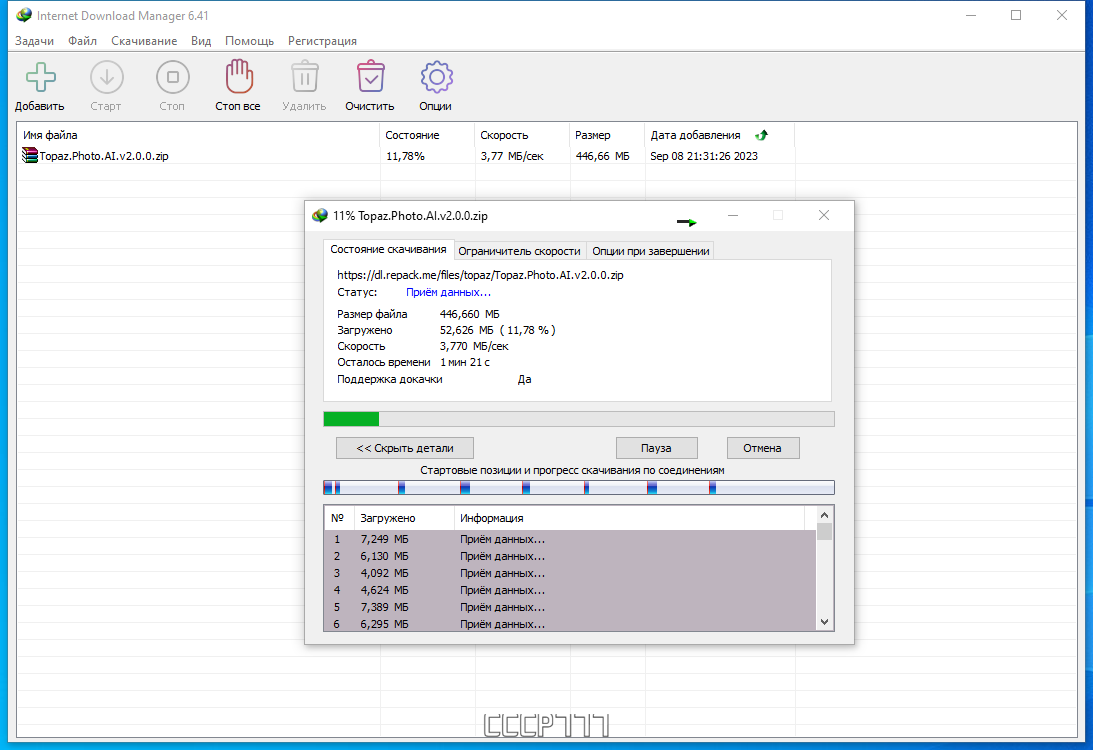The image size is (1093, 750).
Task: Switch to the Опции при завершении tab
Action: tap(650, 251)
